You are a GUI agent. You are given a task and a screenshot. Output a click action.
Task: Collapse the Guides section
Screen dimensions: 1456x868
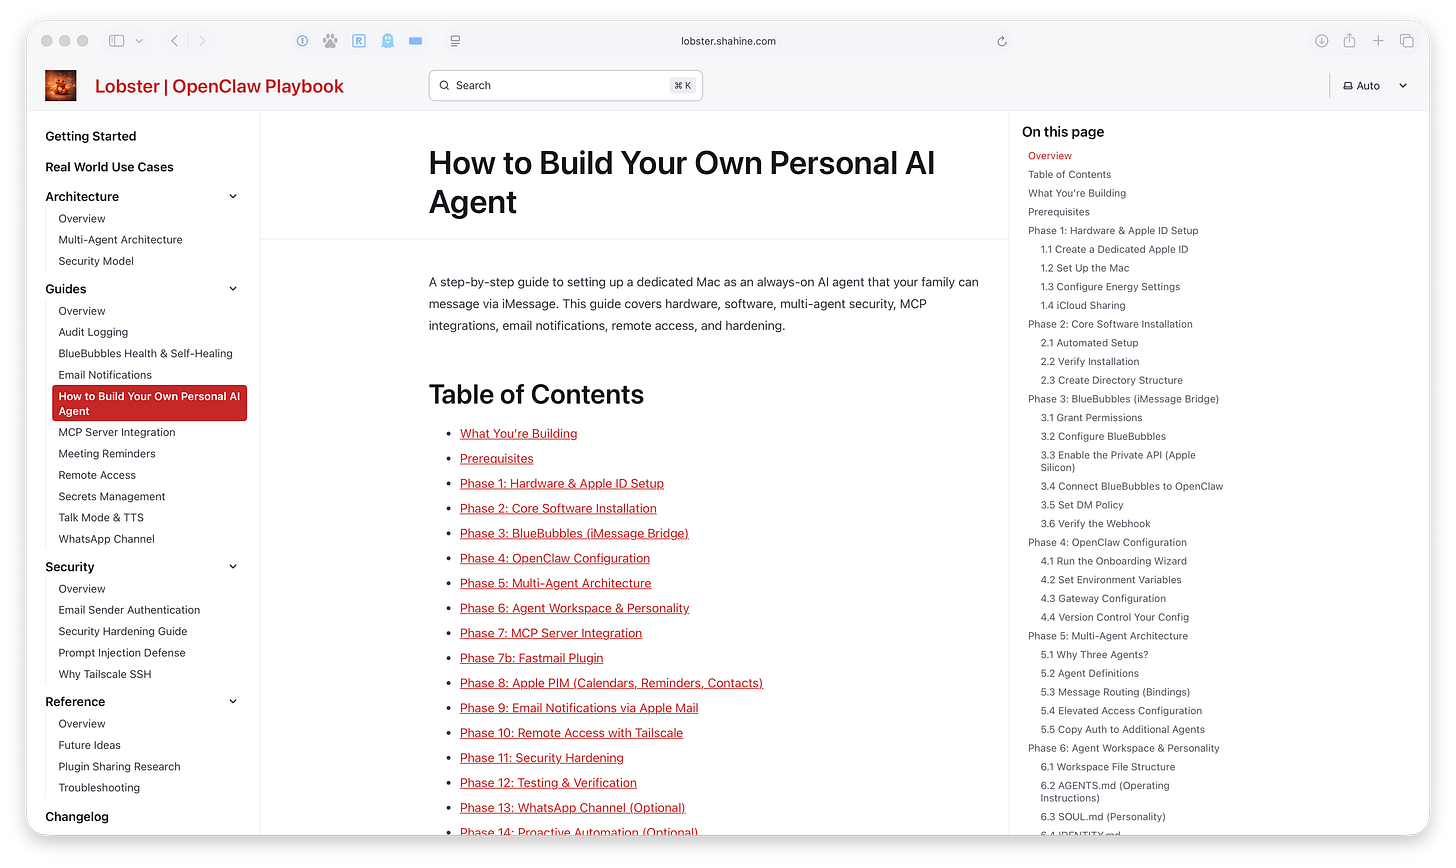coord(233,289)
